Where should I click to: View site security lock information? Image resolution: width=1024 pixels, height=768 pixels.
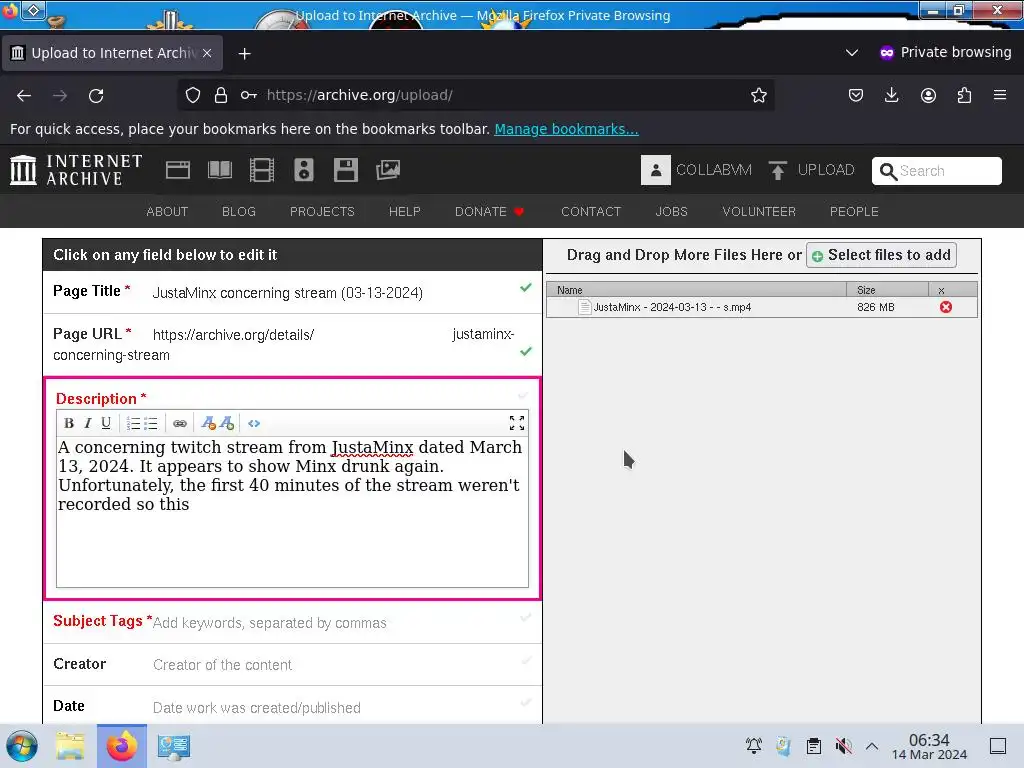(221, 95)
